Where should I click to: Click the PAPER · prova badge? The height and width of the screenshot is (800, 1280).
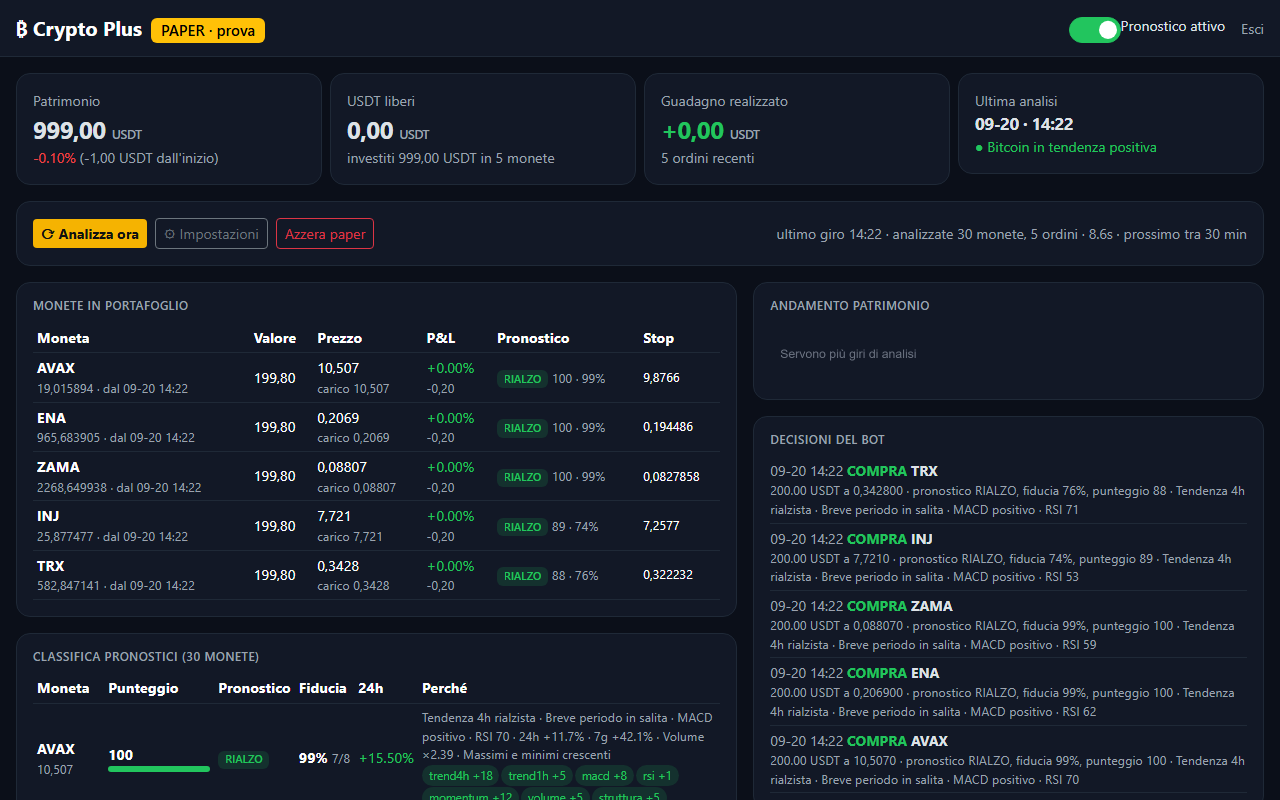[x=208, y=30]
